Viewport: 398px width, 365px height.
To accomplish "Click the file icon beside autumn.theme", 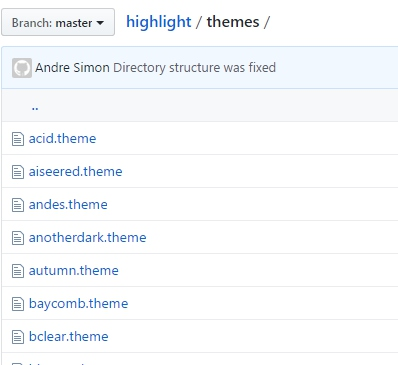I will click(x=18, y=271).
